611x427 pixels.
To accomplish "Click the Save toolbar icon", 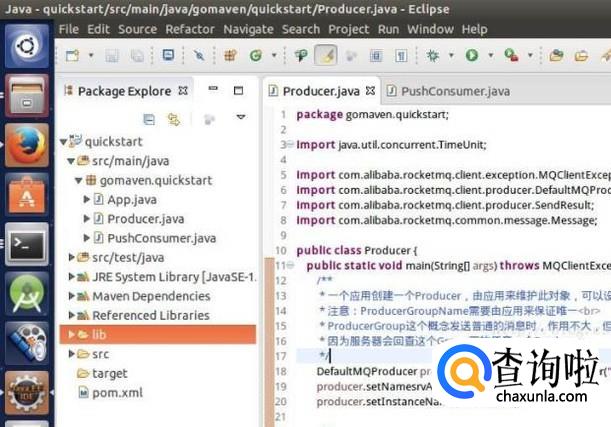I will [x=112, y=56].
